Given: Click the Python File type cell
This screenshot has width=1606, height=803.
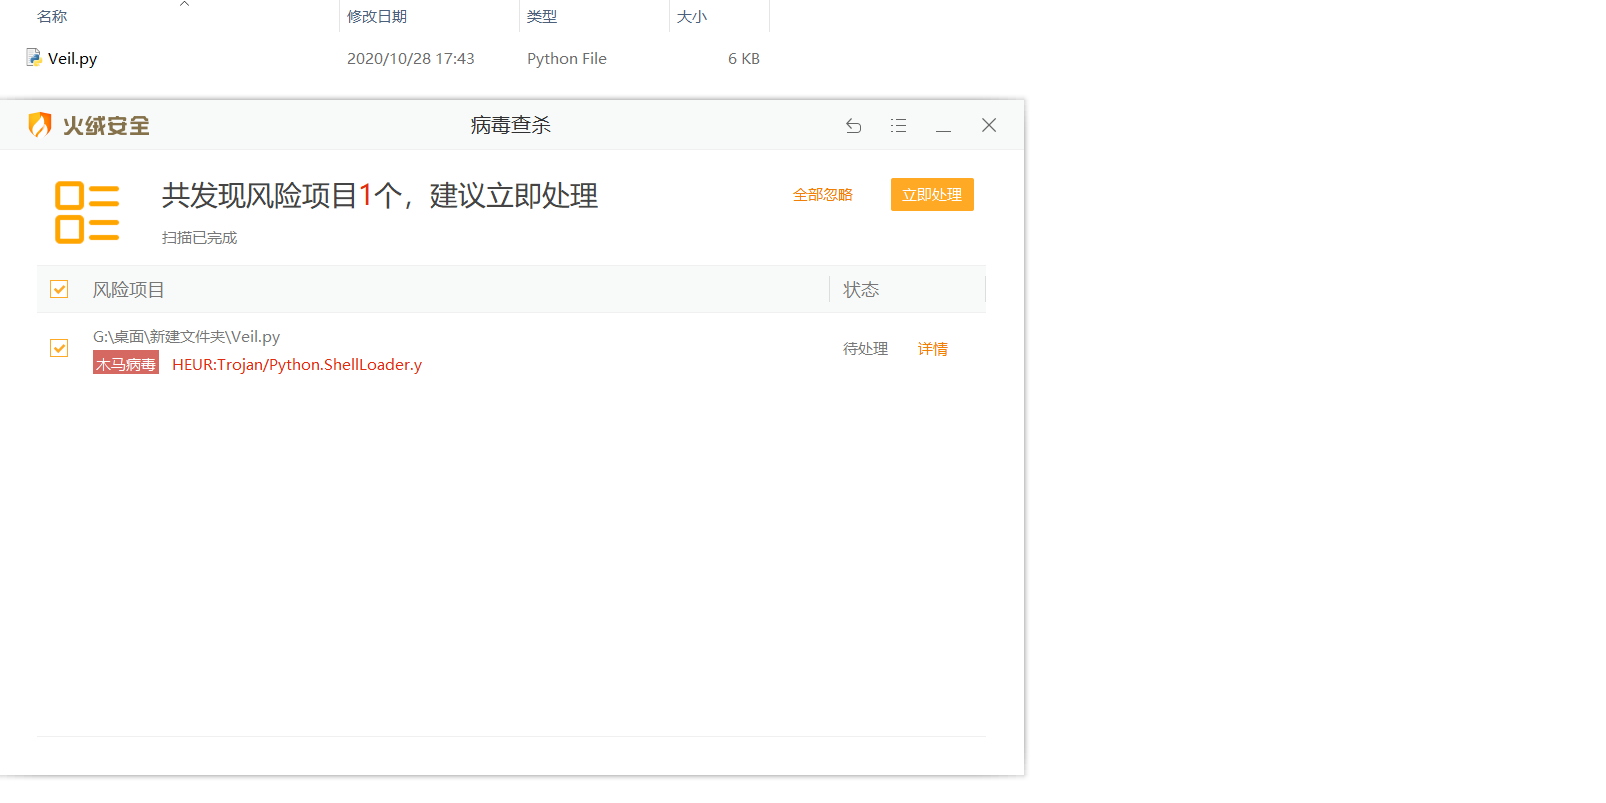Looking at the screenshot, I should tap(567, 59).
